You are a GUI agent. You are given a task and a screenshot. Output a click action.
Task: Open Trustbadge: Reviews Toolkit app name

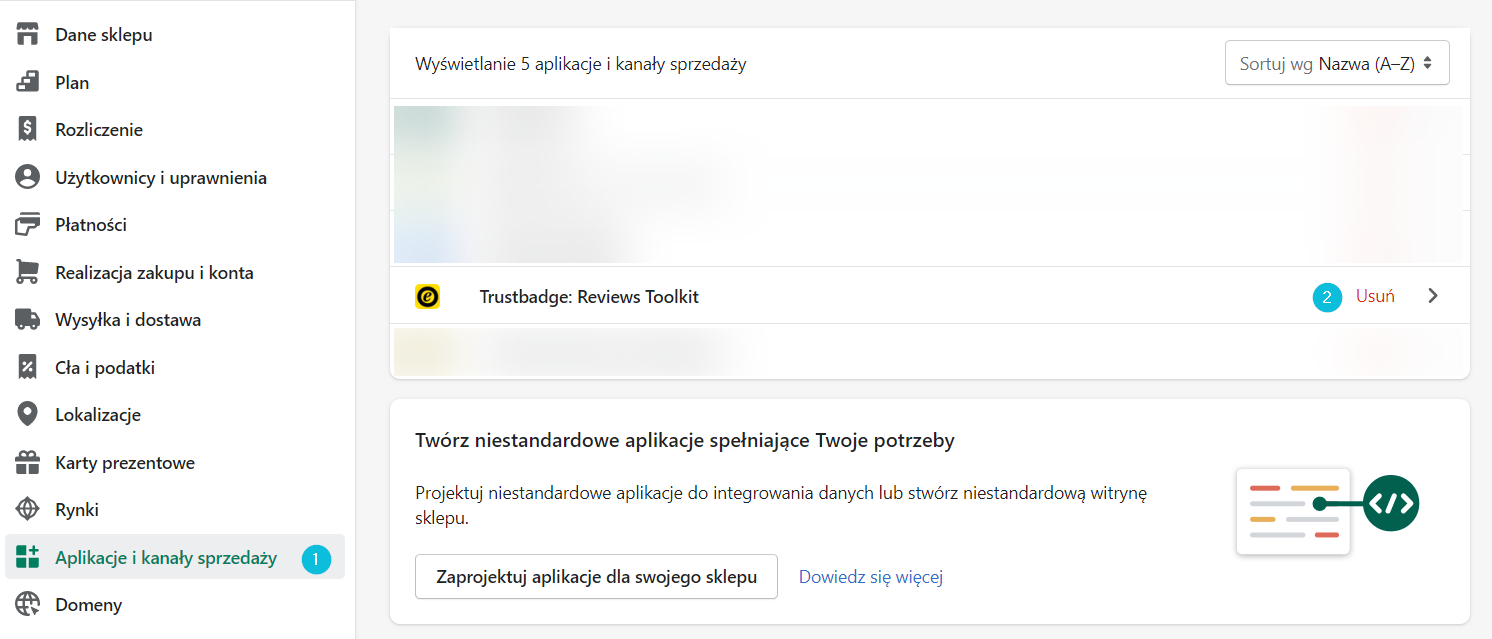tap(589, 297)
